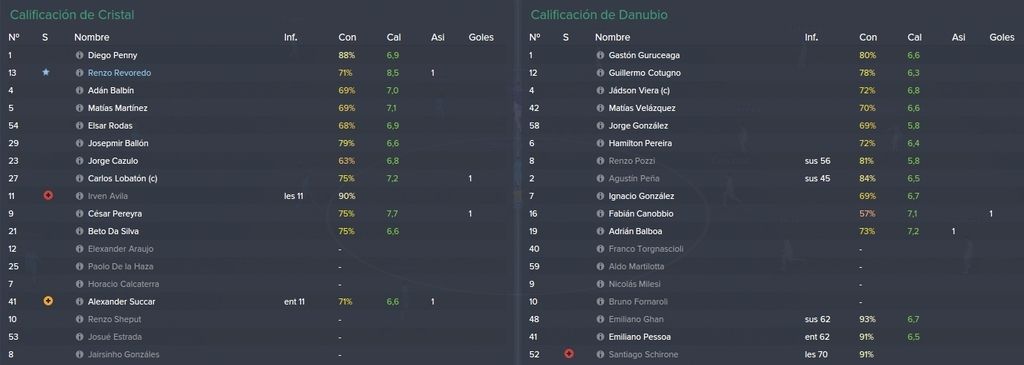
Task: Select Calificación de Danubio heading
Action: click(599, 14)
